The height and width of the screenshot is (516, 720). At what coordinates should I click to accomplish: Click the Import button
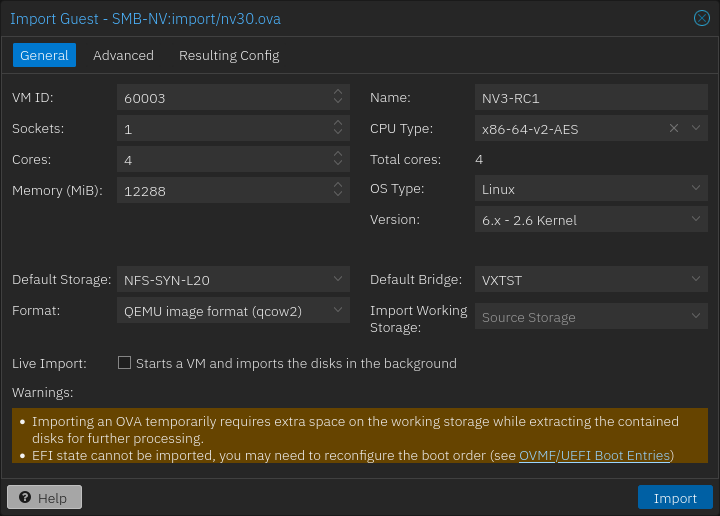click(675, 498)
